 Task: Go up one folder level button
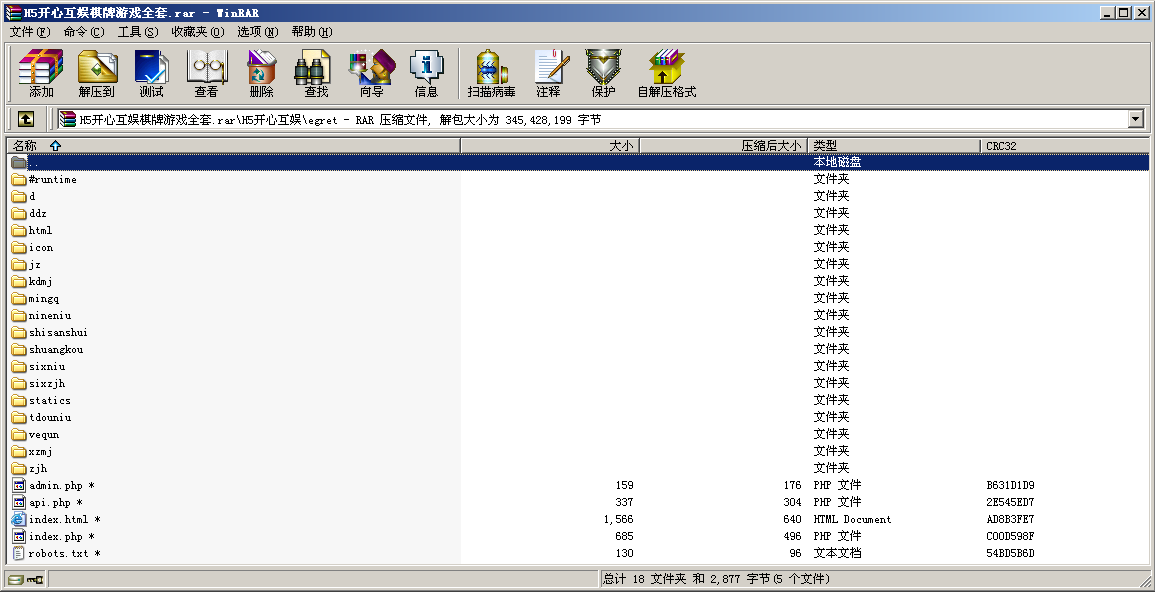pos(26,119)
